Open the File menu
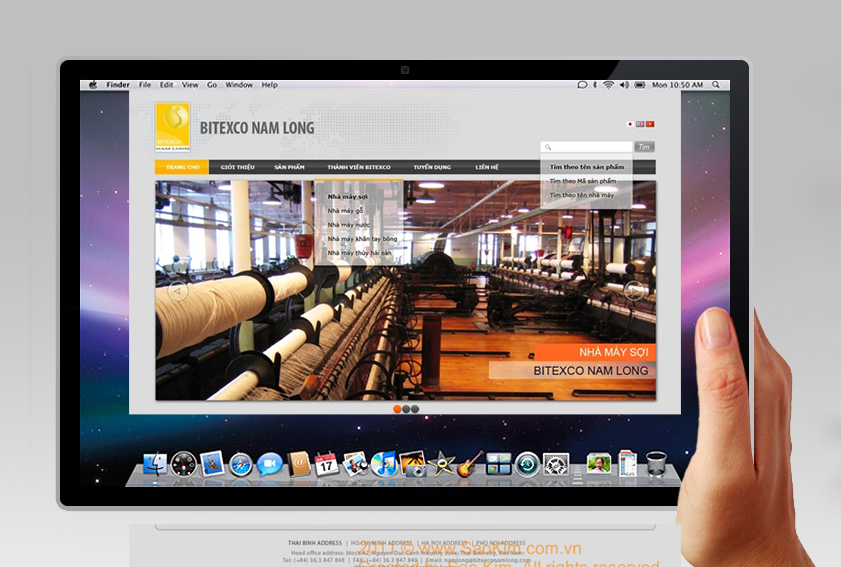 point(145,85)
